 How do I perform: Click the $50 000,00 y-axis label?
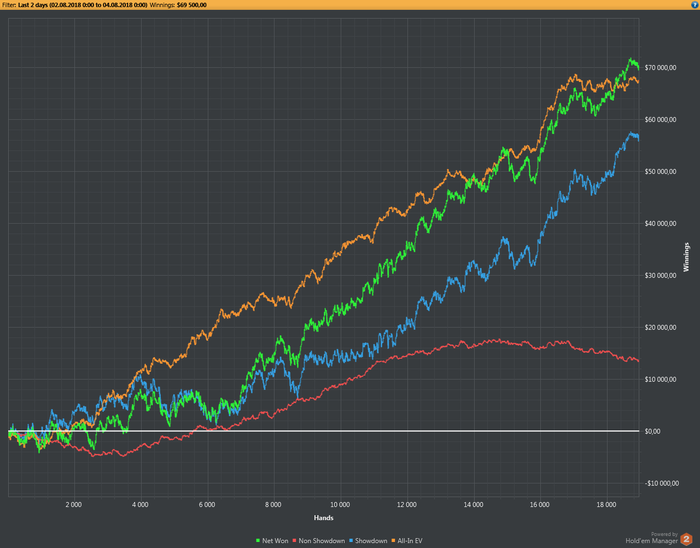pyautogui.click(x=660, y=172)
